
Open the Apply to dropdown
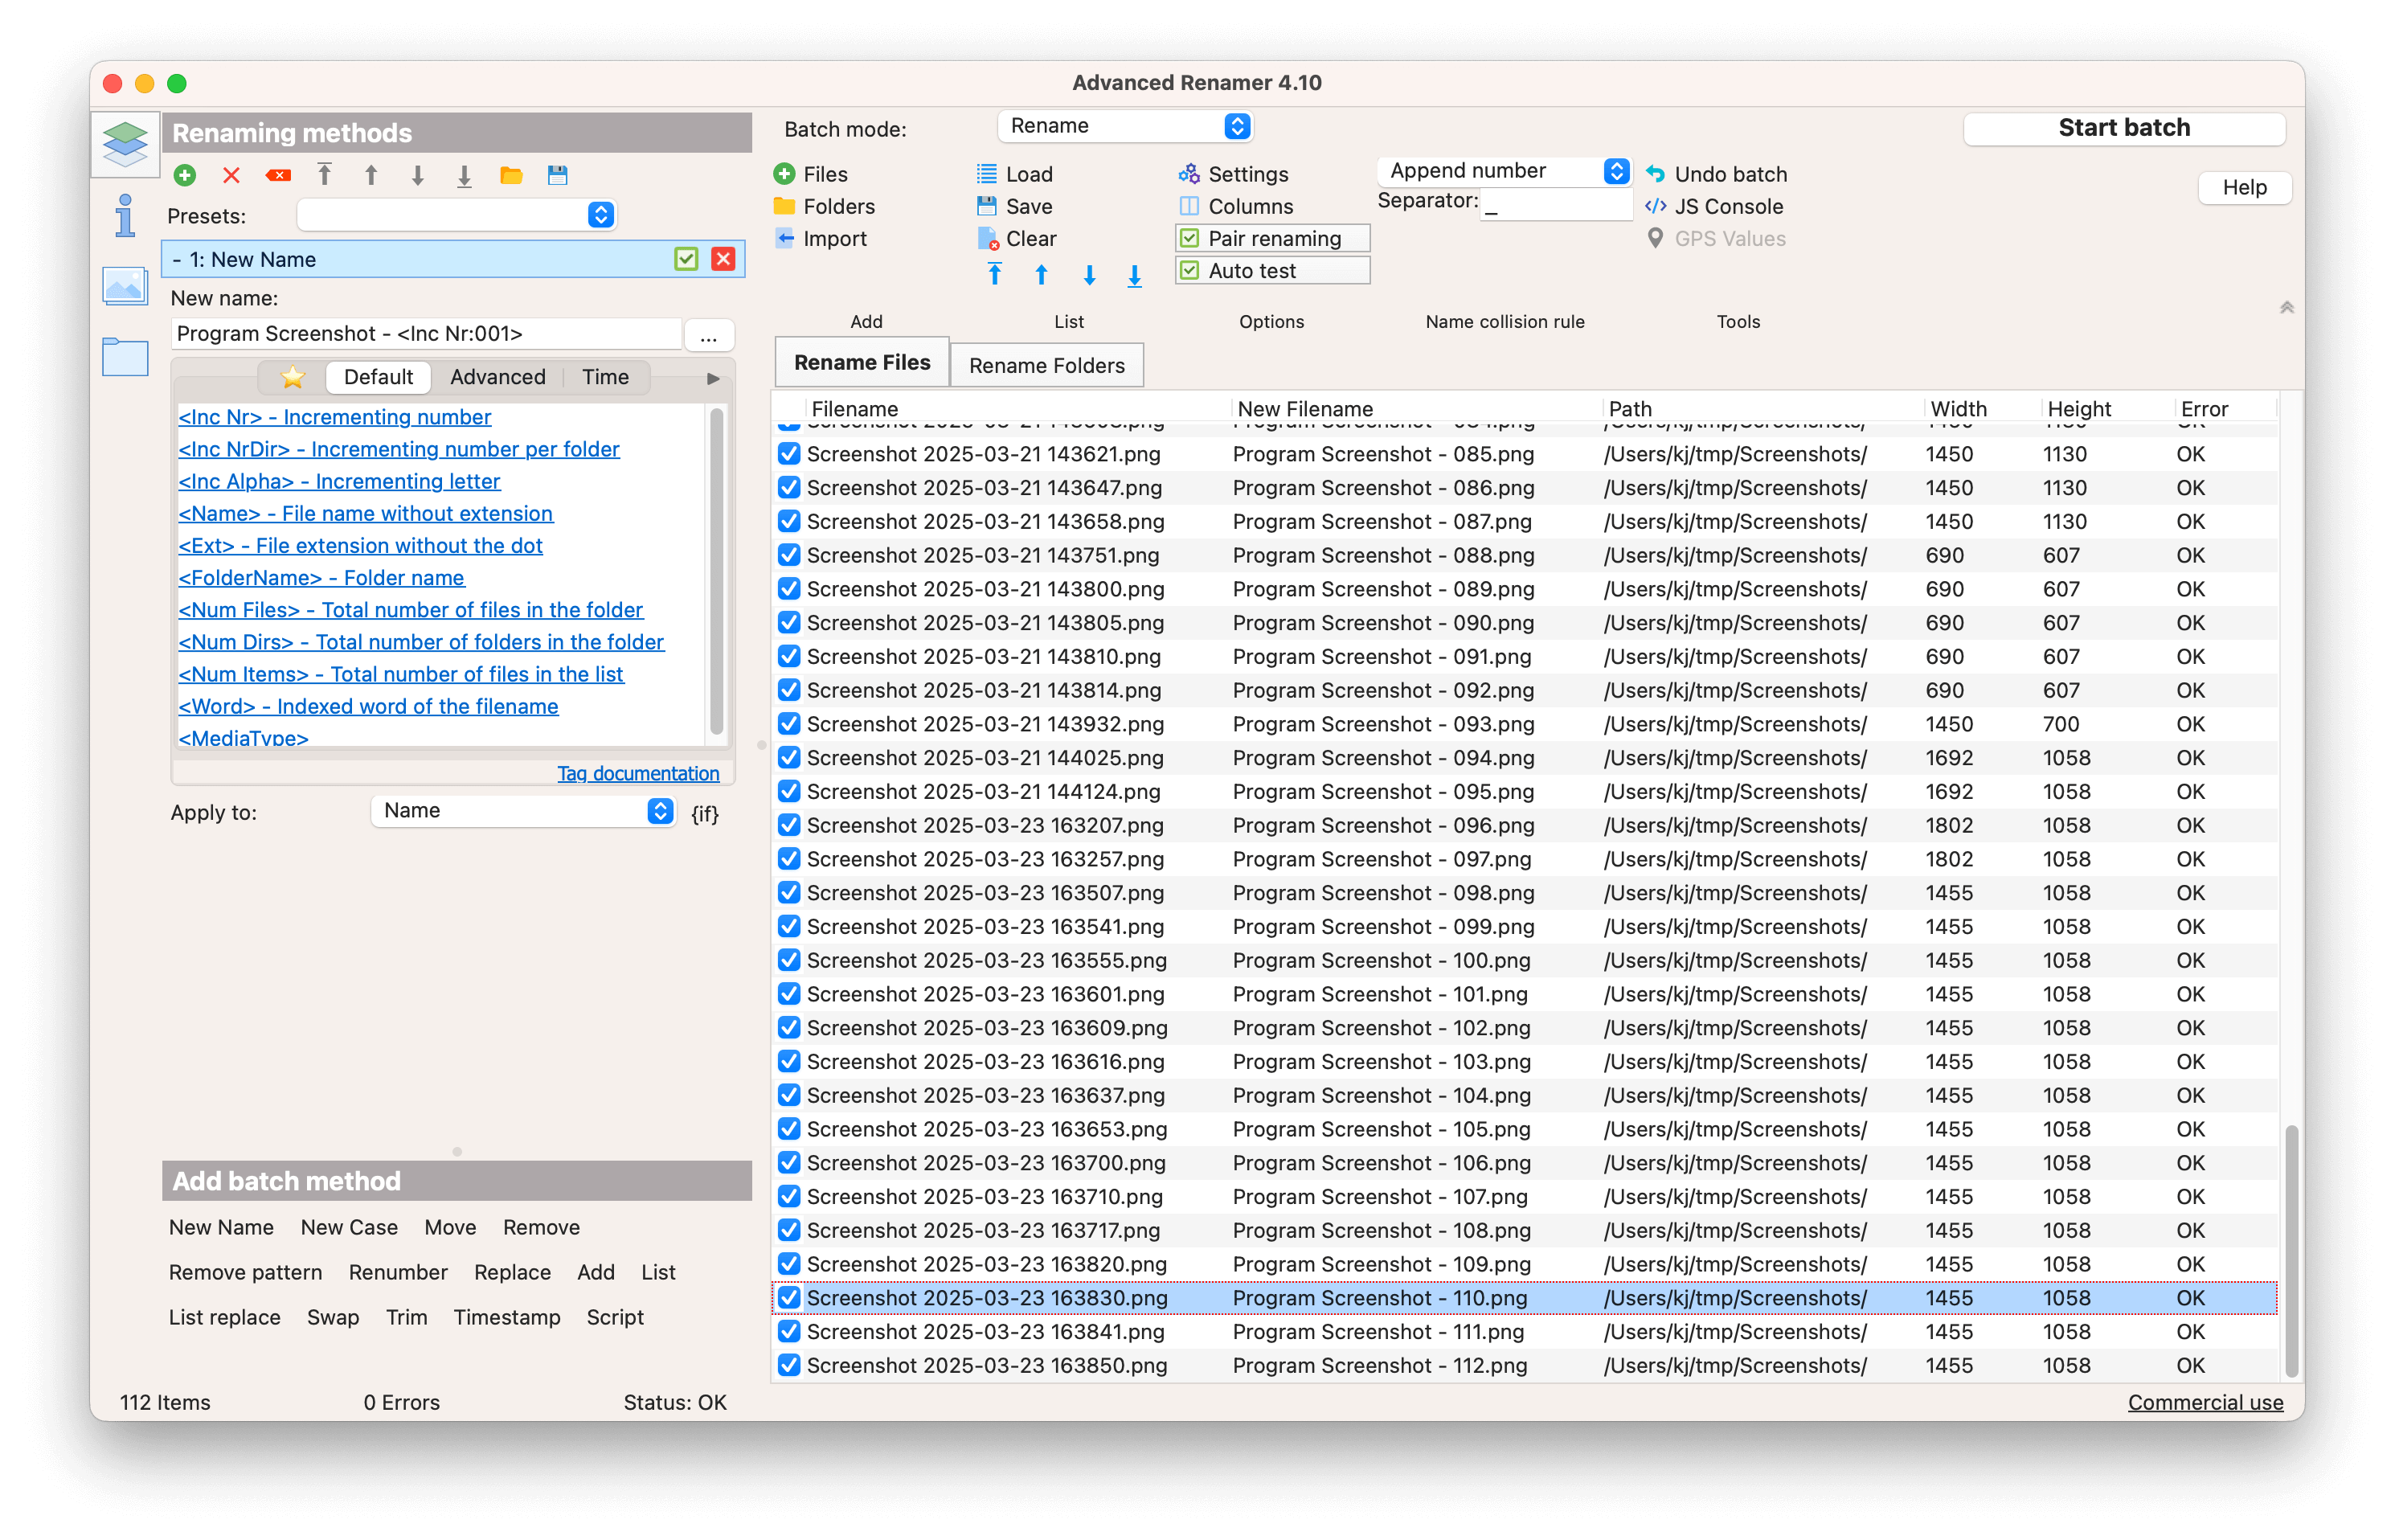(523, 811)
